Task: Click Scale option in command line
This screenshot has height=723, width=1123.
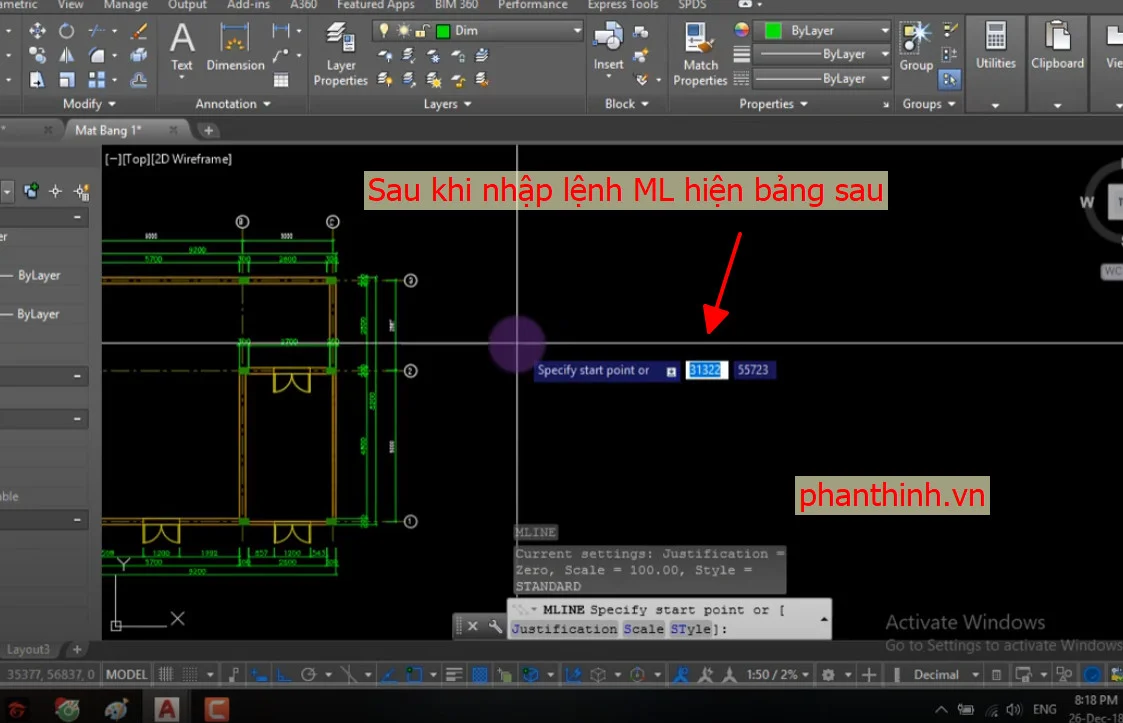Action: (643, 629)
